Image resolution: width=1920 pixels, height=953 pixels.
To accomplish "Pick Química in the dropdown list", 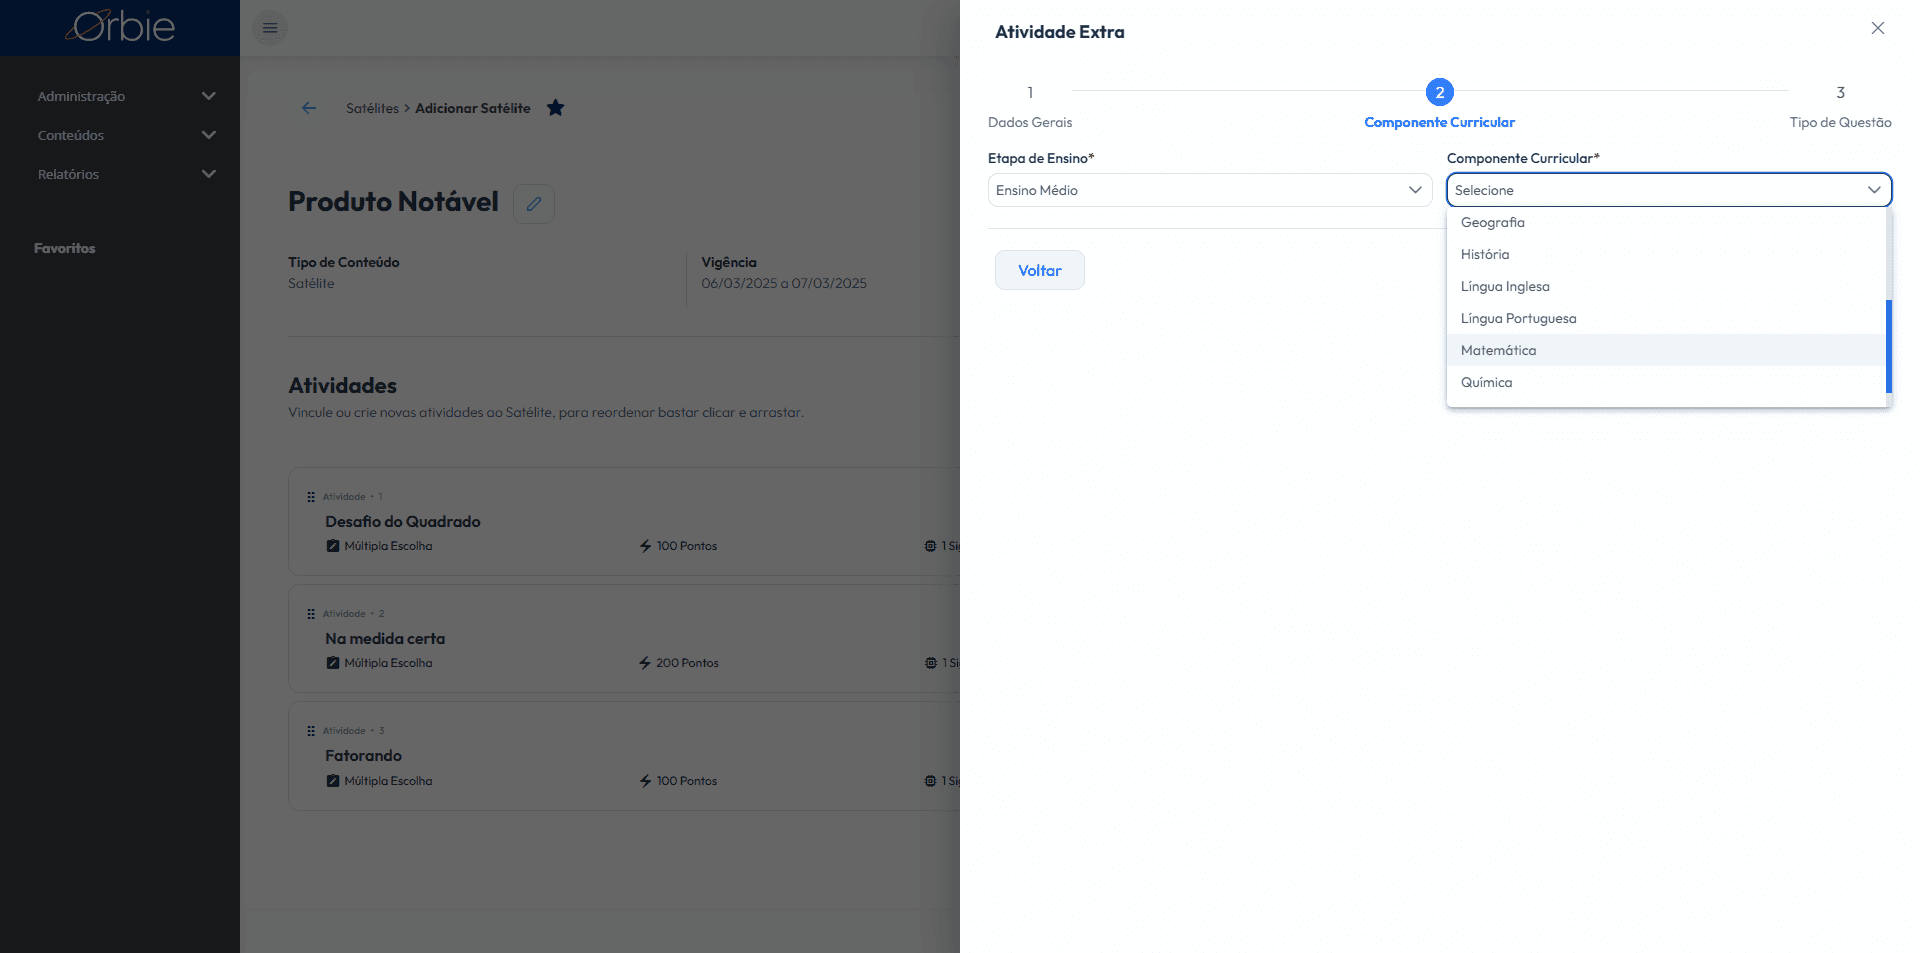I will point(1666,382).
